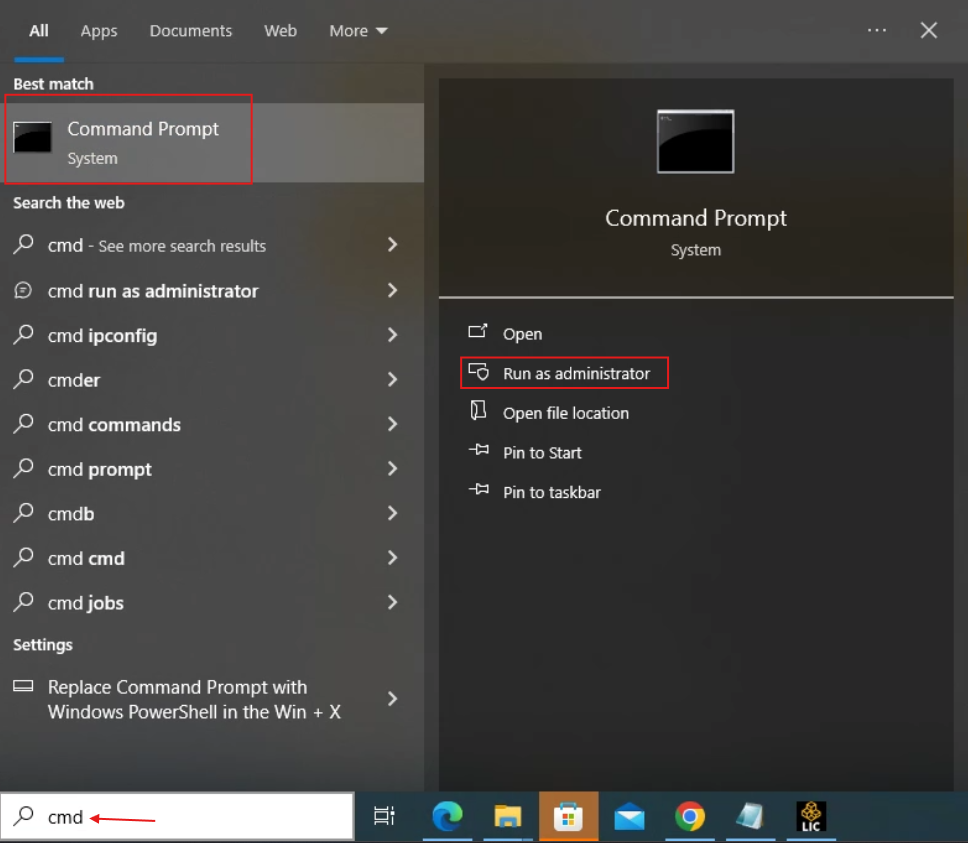Image resolution: width=968 pixels, height=843 pixels.
Task: Click the cmd search input box
Action: click(175, 817)
